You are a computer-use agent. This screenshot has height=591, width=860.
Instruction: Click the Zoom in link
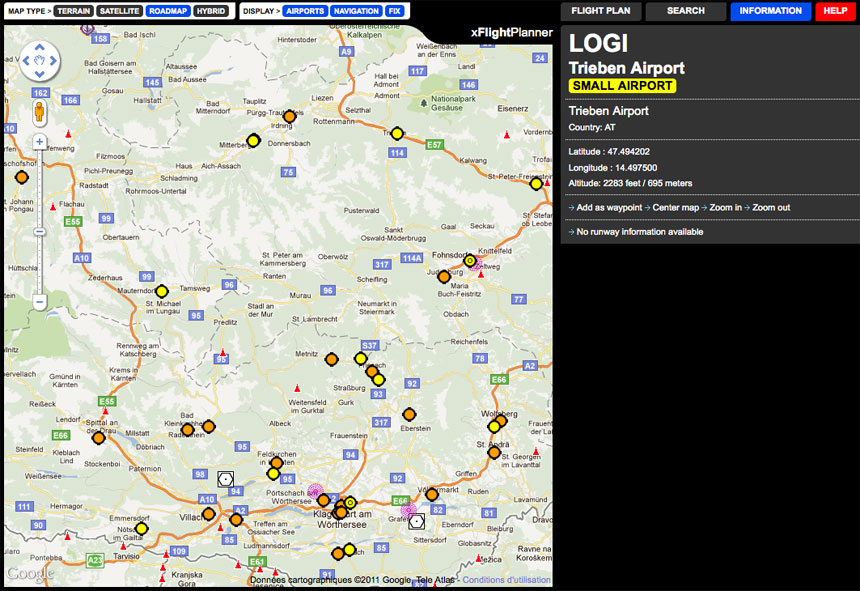pyautogui.click(x=725, y=207)
